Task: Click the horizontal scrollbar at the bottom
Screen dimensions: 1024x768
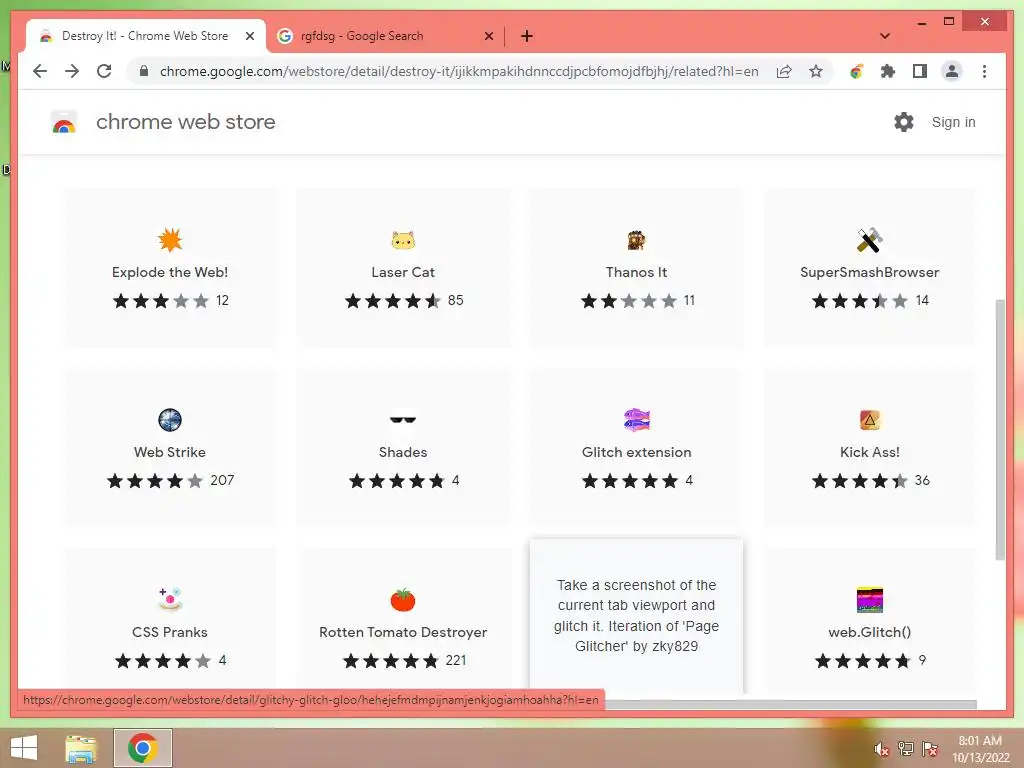Action: coord(790,704)
